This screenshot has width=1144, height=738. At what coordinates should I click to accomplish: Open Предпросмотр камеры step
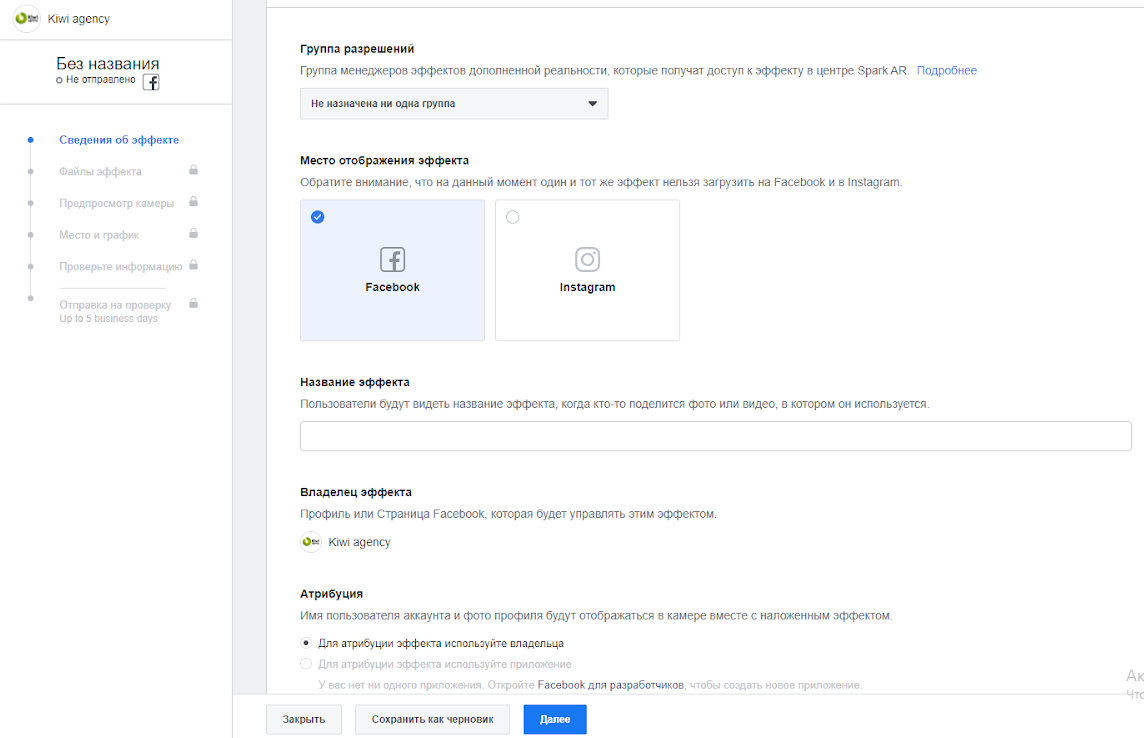tap(117, 203)
